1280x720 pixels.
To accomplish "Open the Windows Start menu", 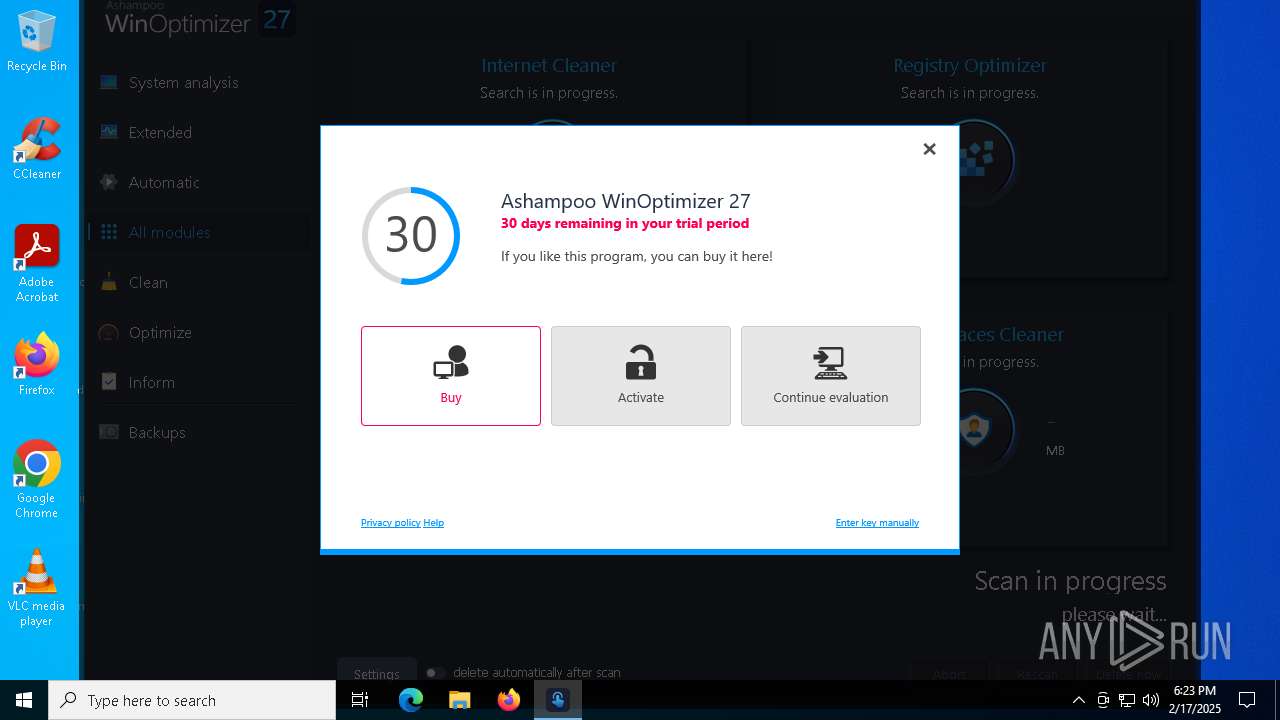I will (24, 700).
